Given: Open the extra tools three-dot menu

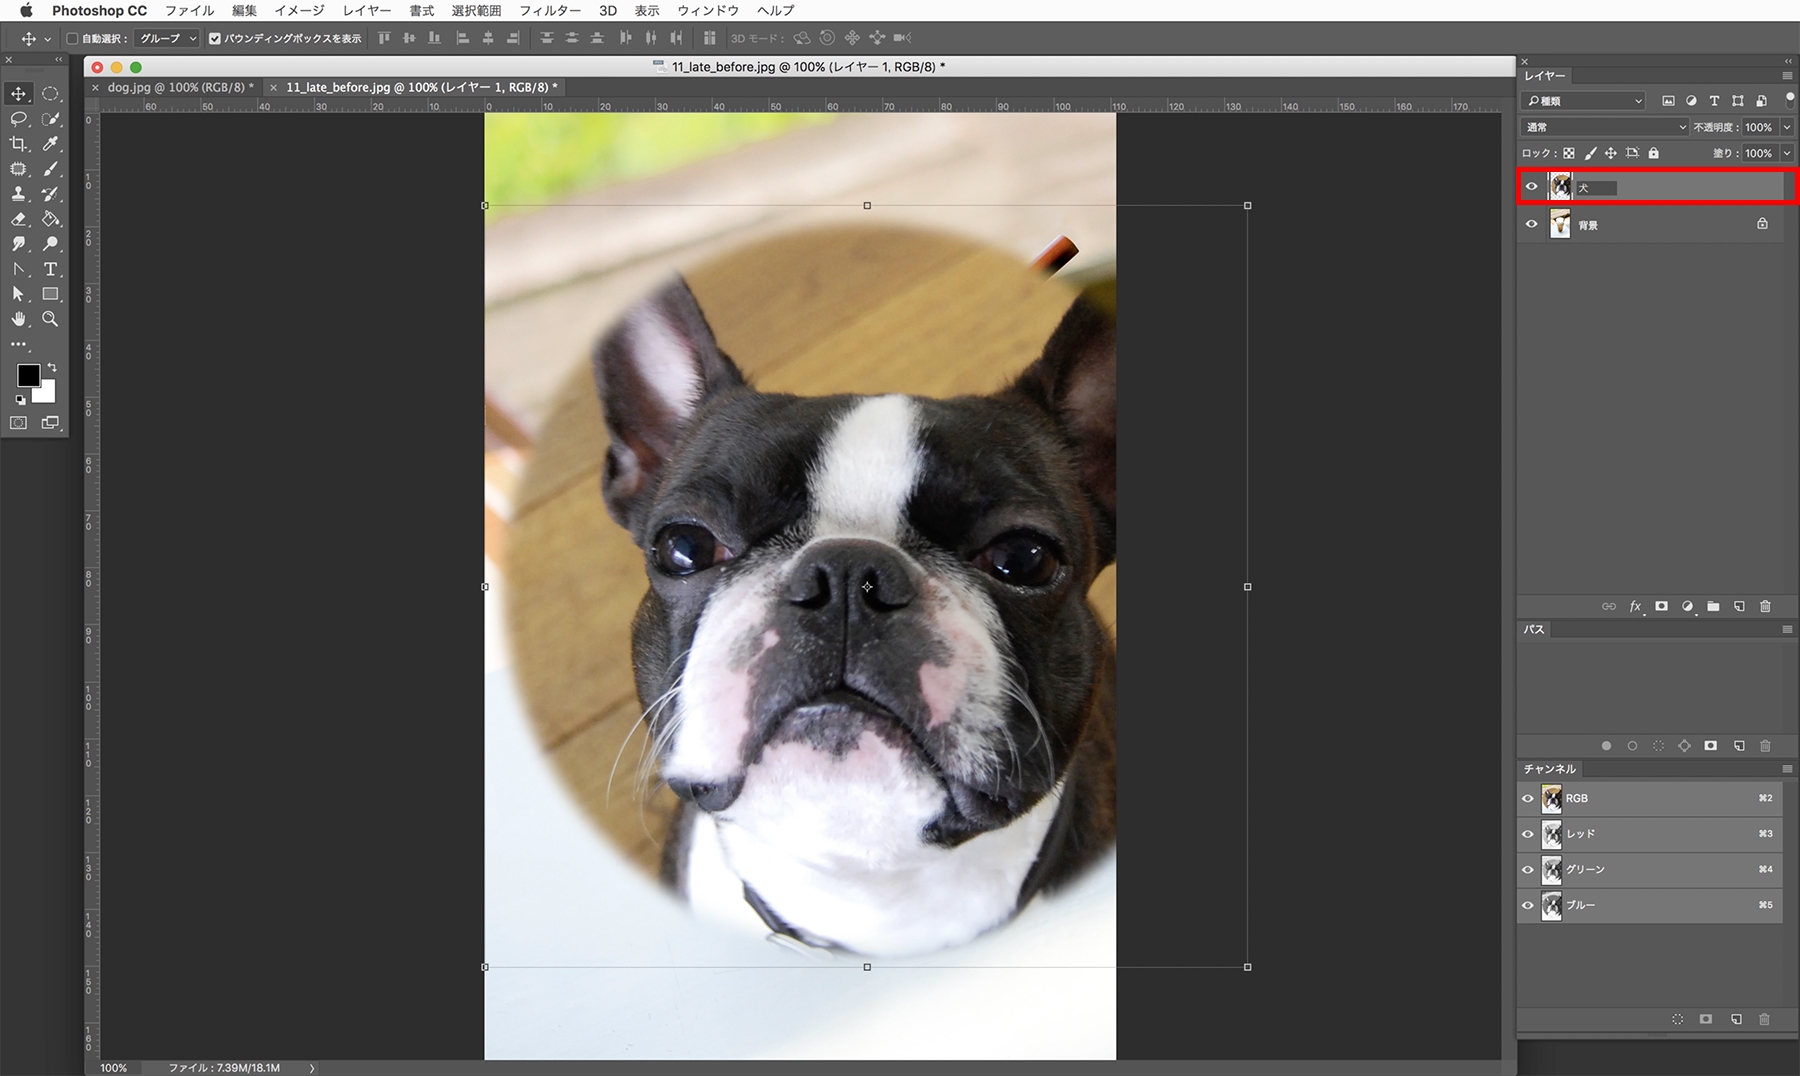Looking at the screenshot, I should 19,344.
